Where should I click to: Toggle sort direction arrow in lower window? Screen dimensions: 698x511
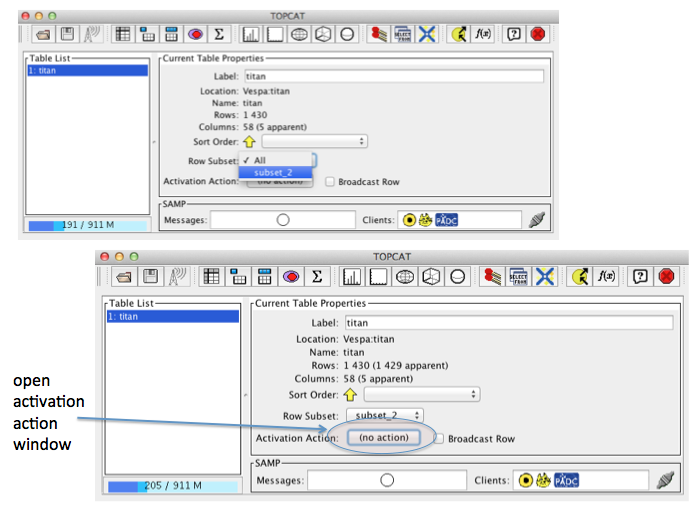(x=350, y=394)
